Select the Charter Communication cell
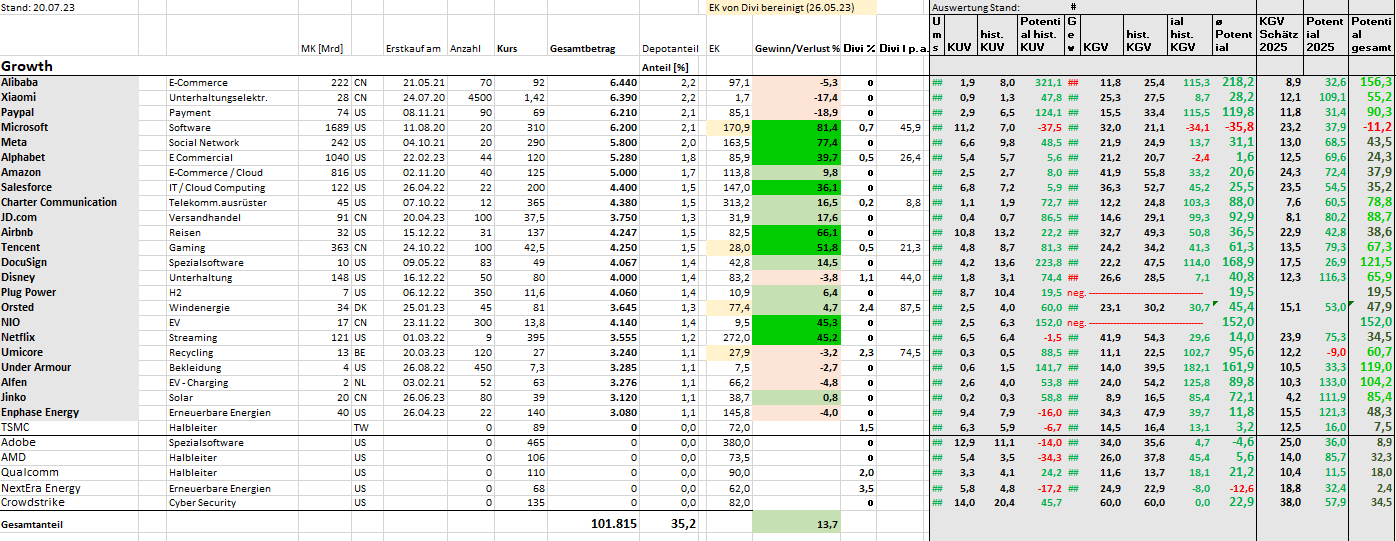 [x=69, y=202]
